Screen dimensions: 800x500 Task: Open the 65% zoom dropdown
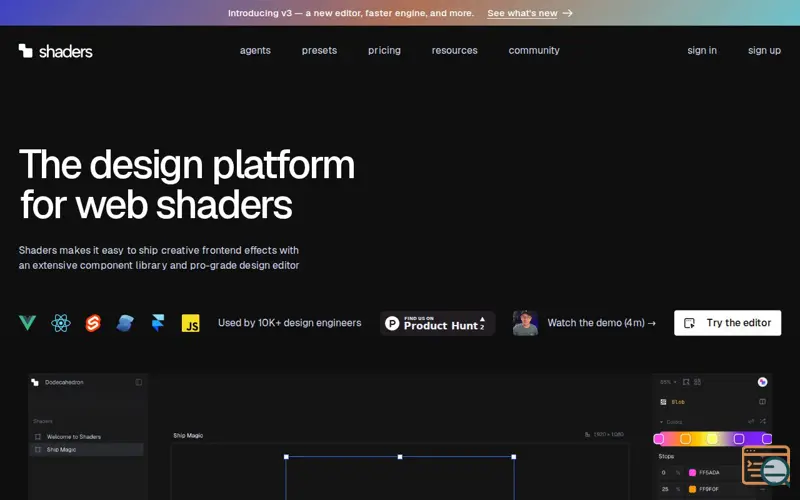[668, 382]
